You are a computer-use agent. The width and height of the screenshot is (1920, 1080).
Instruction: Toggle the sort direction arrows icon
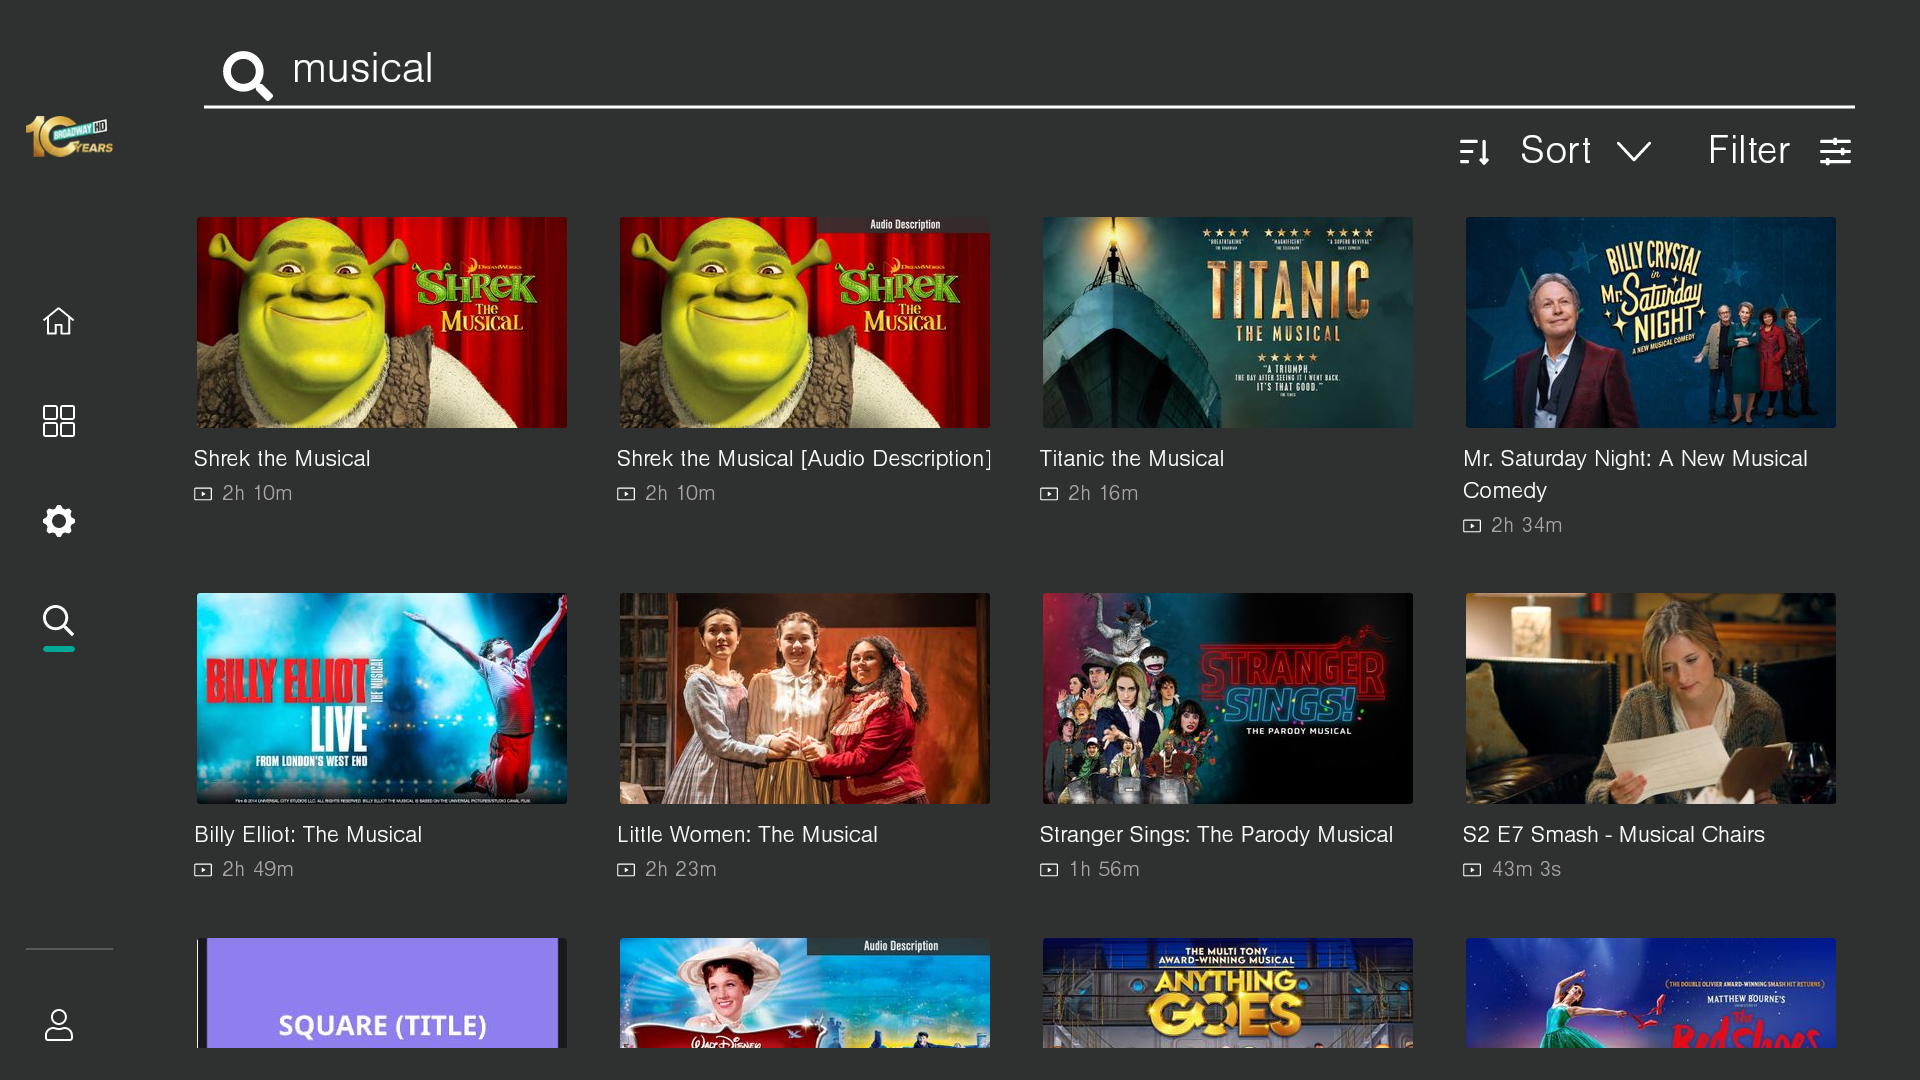pos(1475,150)
